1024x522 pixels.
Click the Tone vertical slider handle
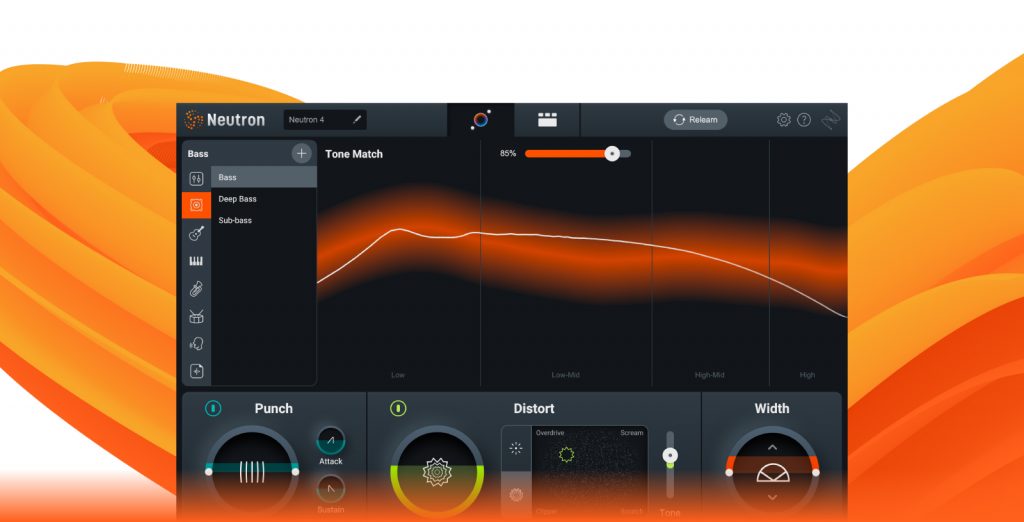(x=670, y=455)
